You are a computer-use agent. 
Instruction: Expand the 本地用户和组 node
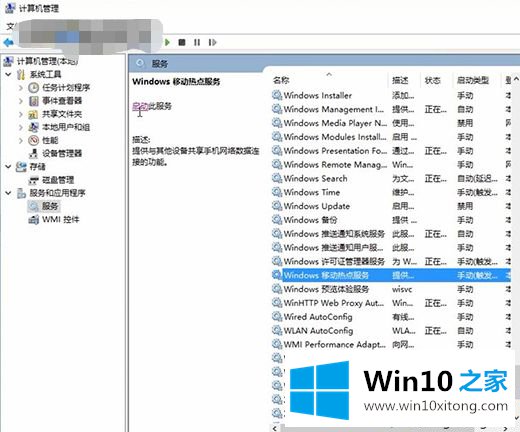pyautogui.click(x=21, y=127)
